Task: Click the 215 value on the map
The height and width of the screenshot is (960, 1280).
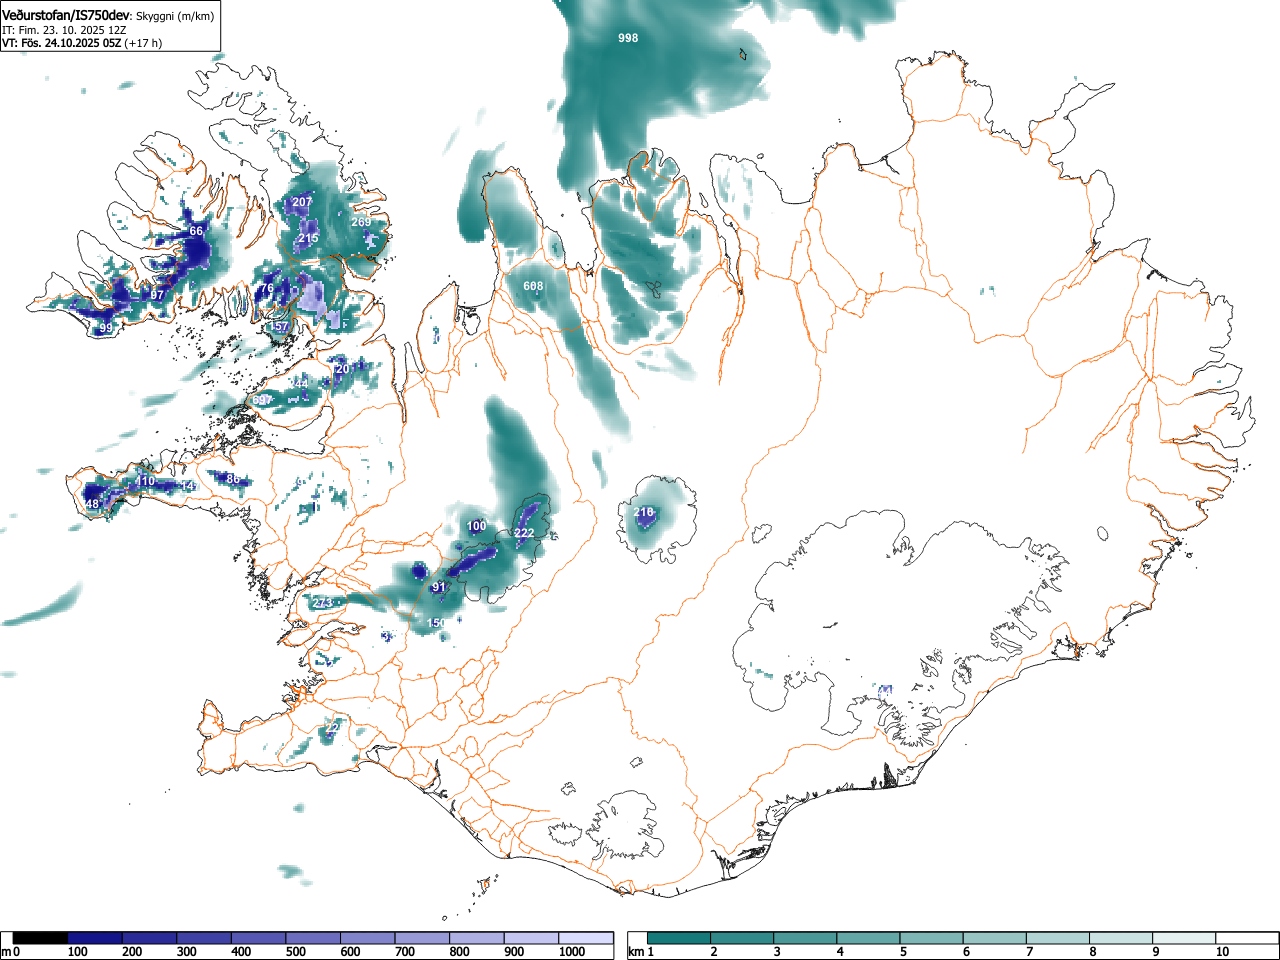Action: coord(308,238)
